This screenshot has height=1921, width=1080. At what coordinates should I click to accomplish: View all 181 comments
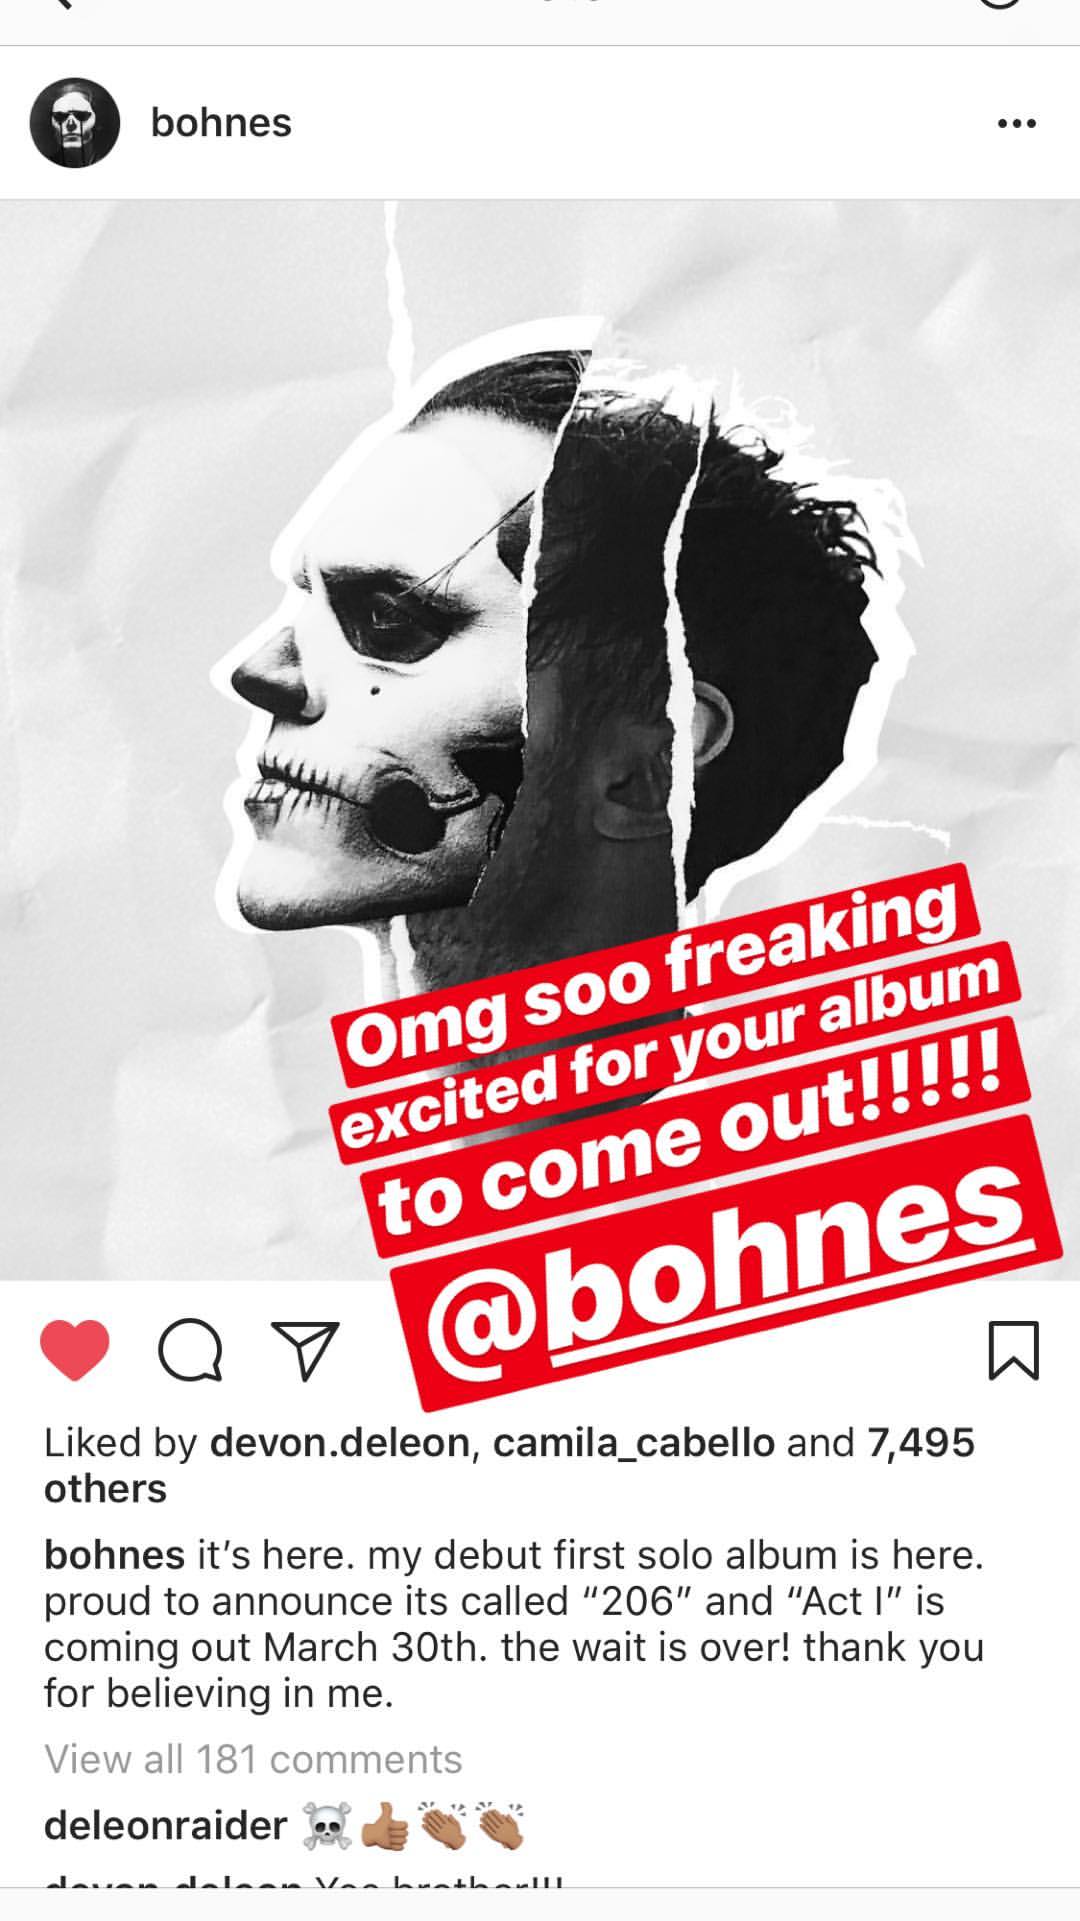point(253,1759)
